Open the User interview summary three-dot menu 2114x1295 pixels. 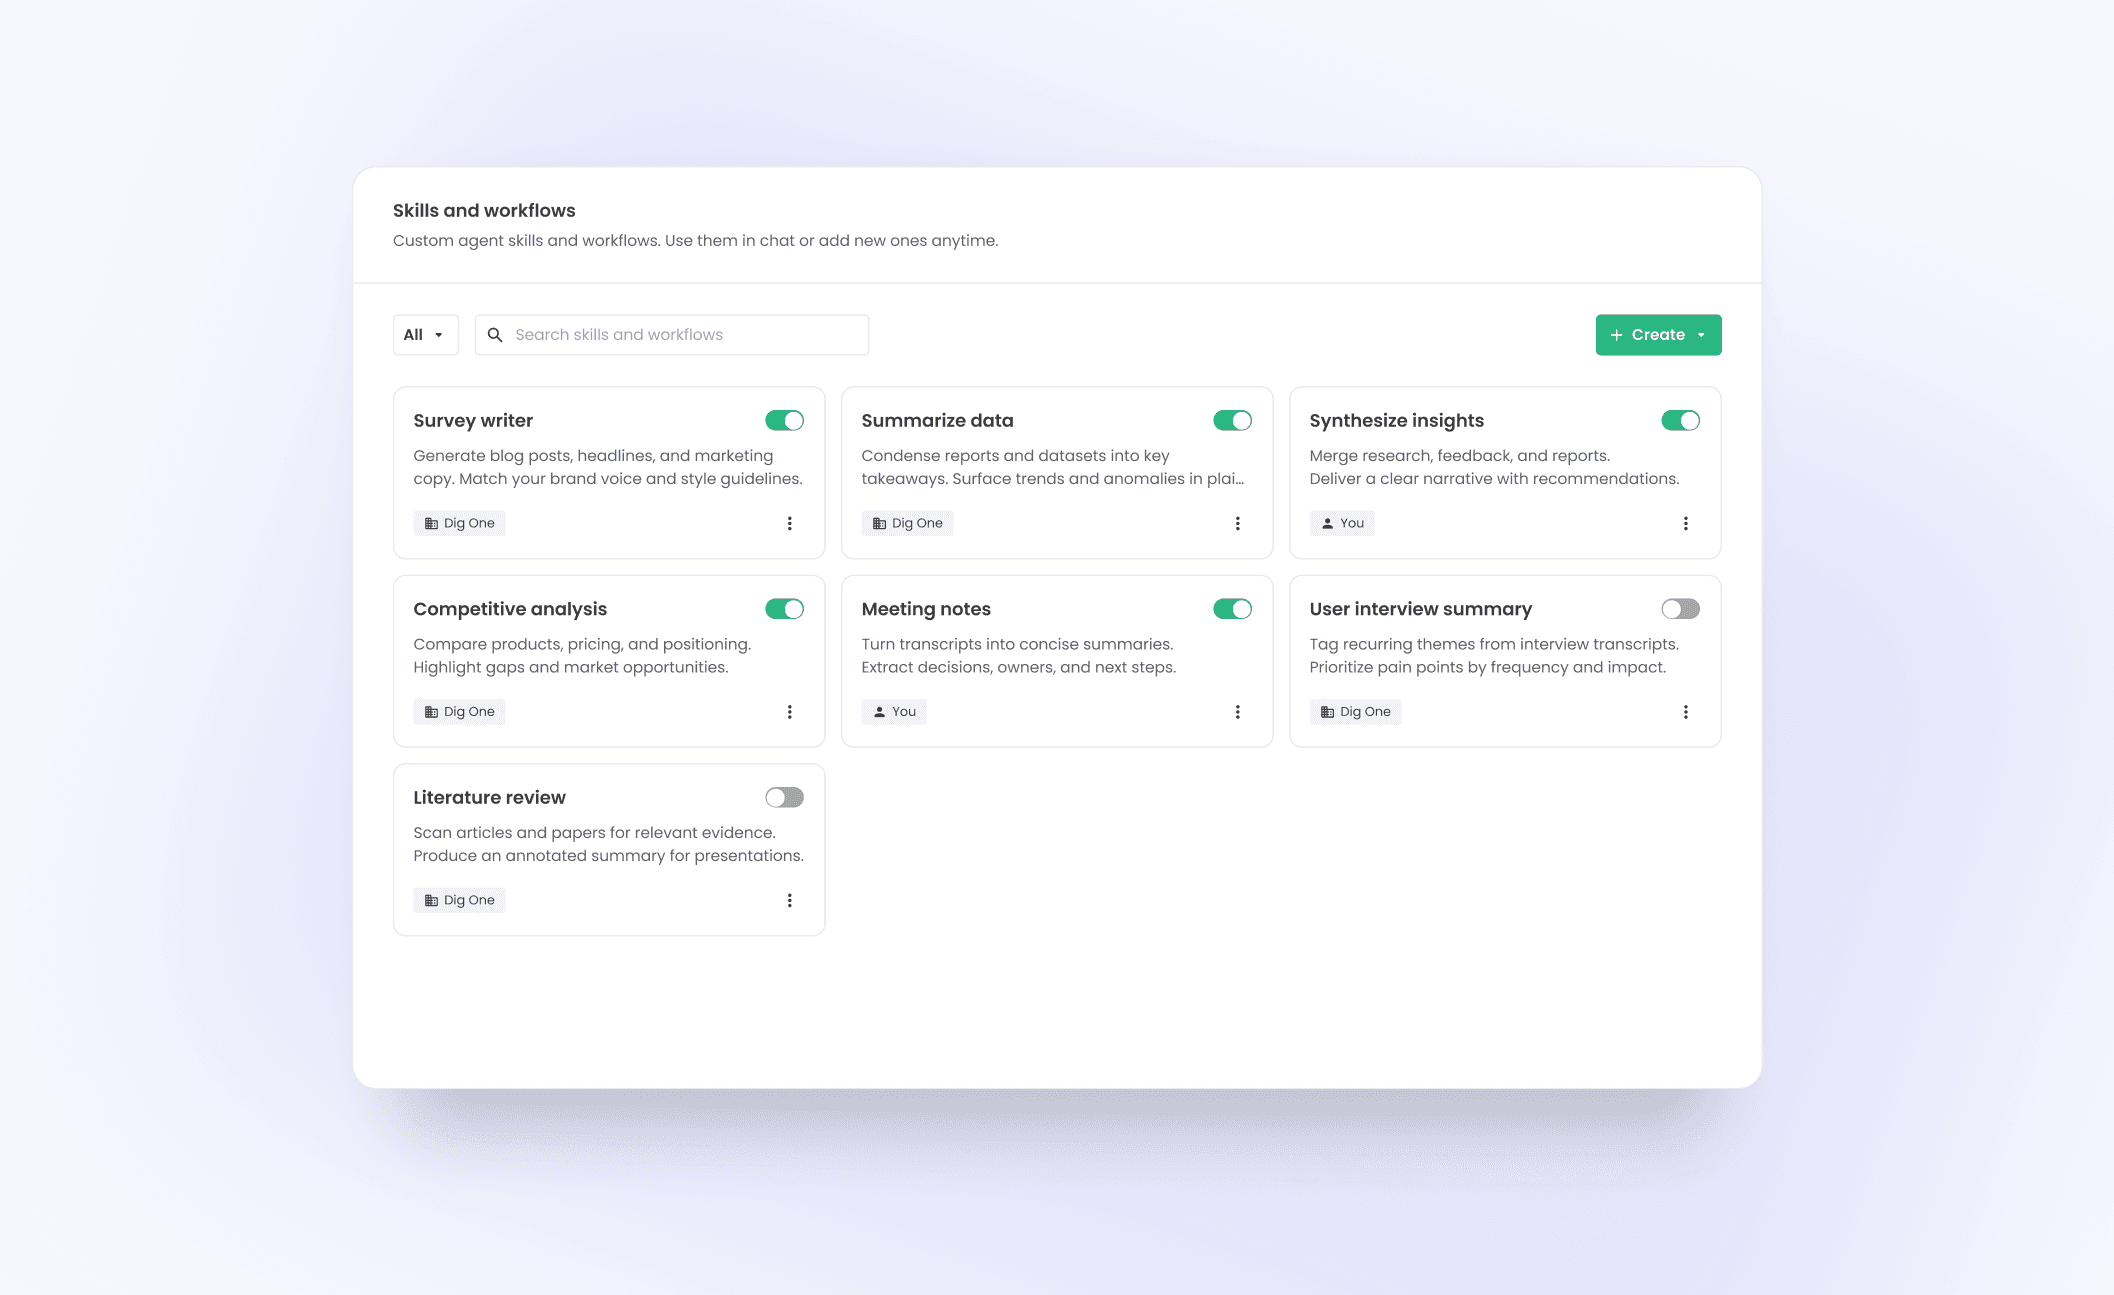1685,712
